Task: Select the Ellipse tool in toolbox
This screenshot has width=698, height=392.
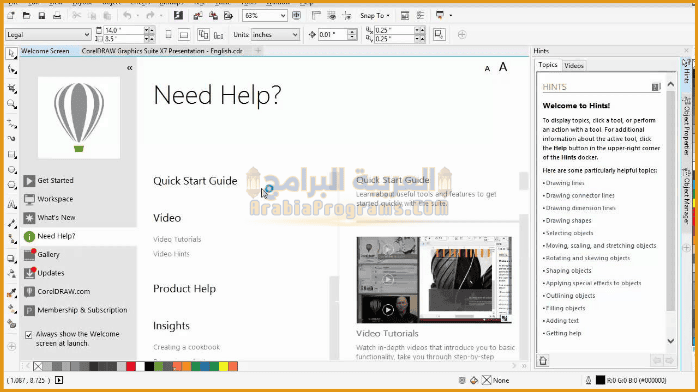Action: [x=12, y=170]
